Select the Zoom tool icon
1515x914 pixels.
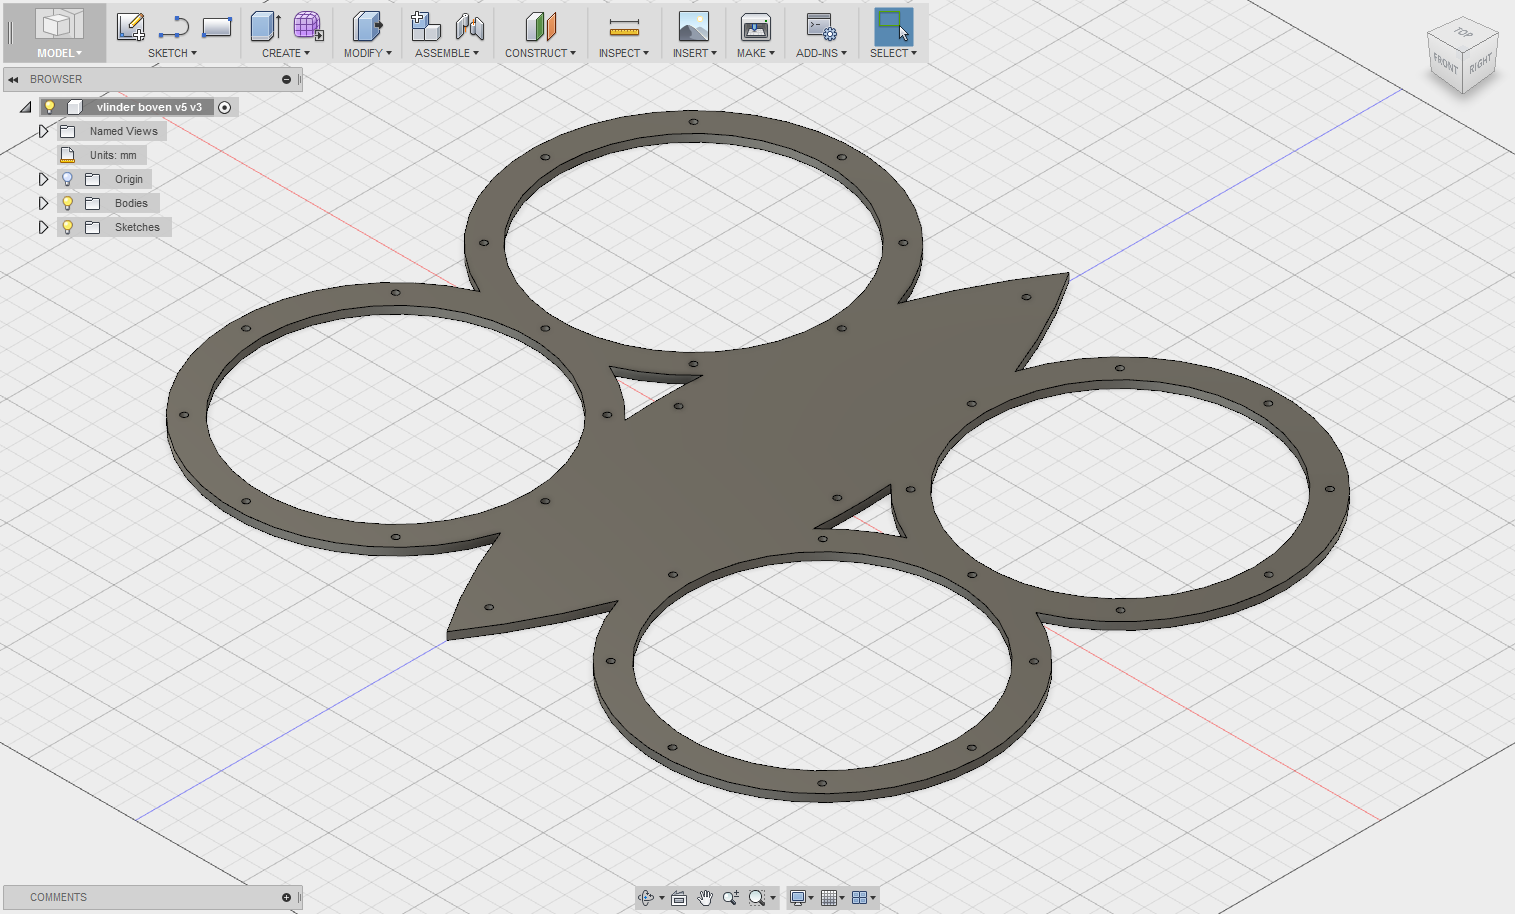tap(731, 898)
